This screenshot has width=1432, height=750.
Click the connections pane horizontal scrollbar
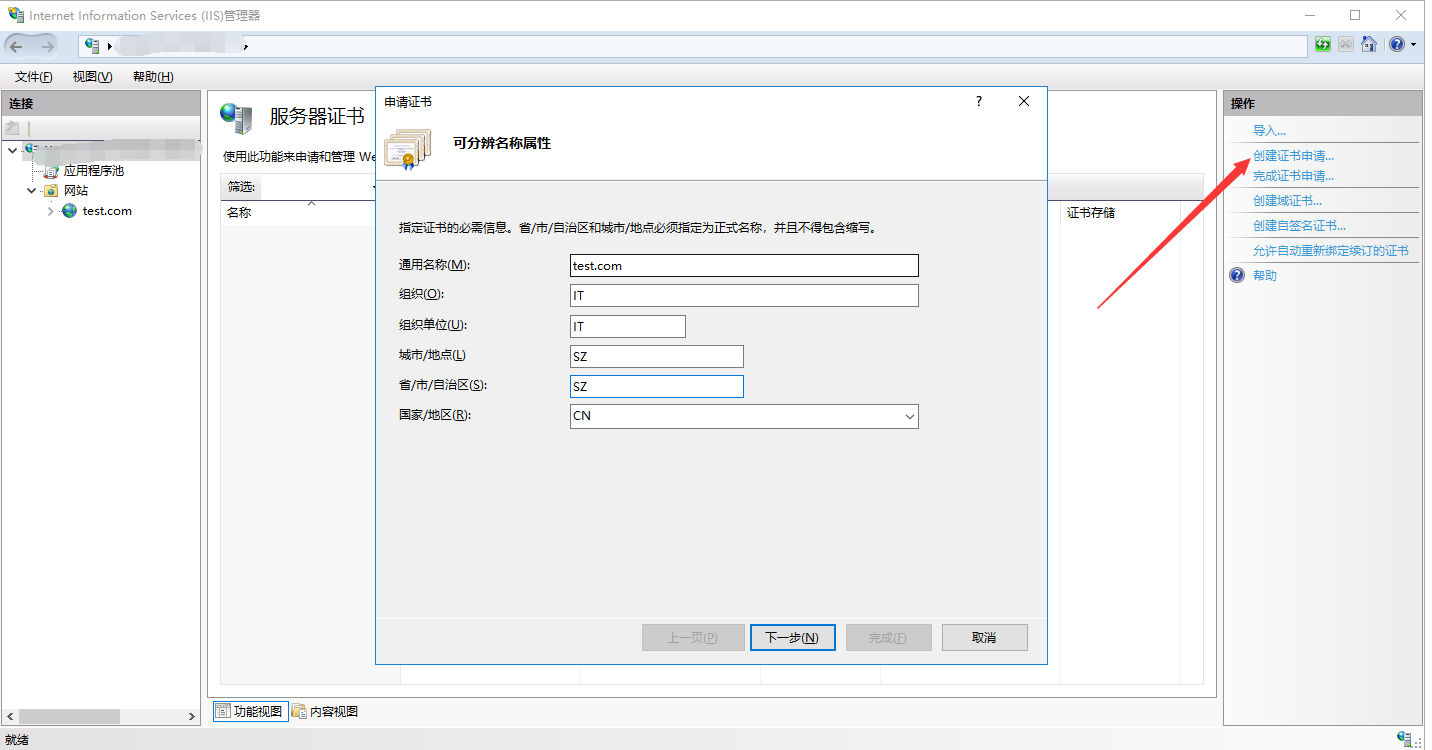(70, 716)
